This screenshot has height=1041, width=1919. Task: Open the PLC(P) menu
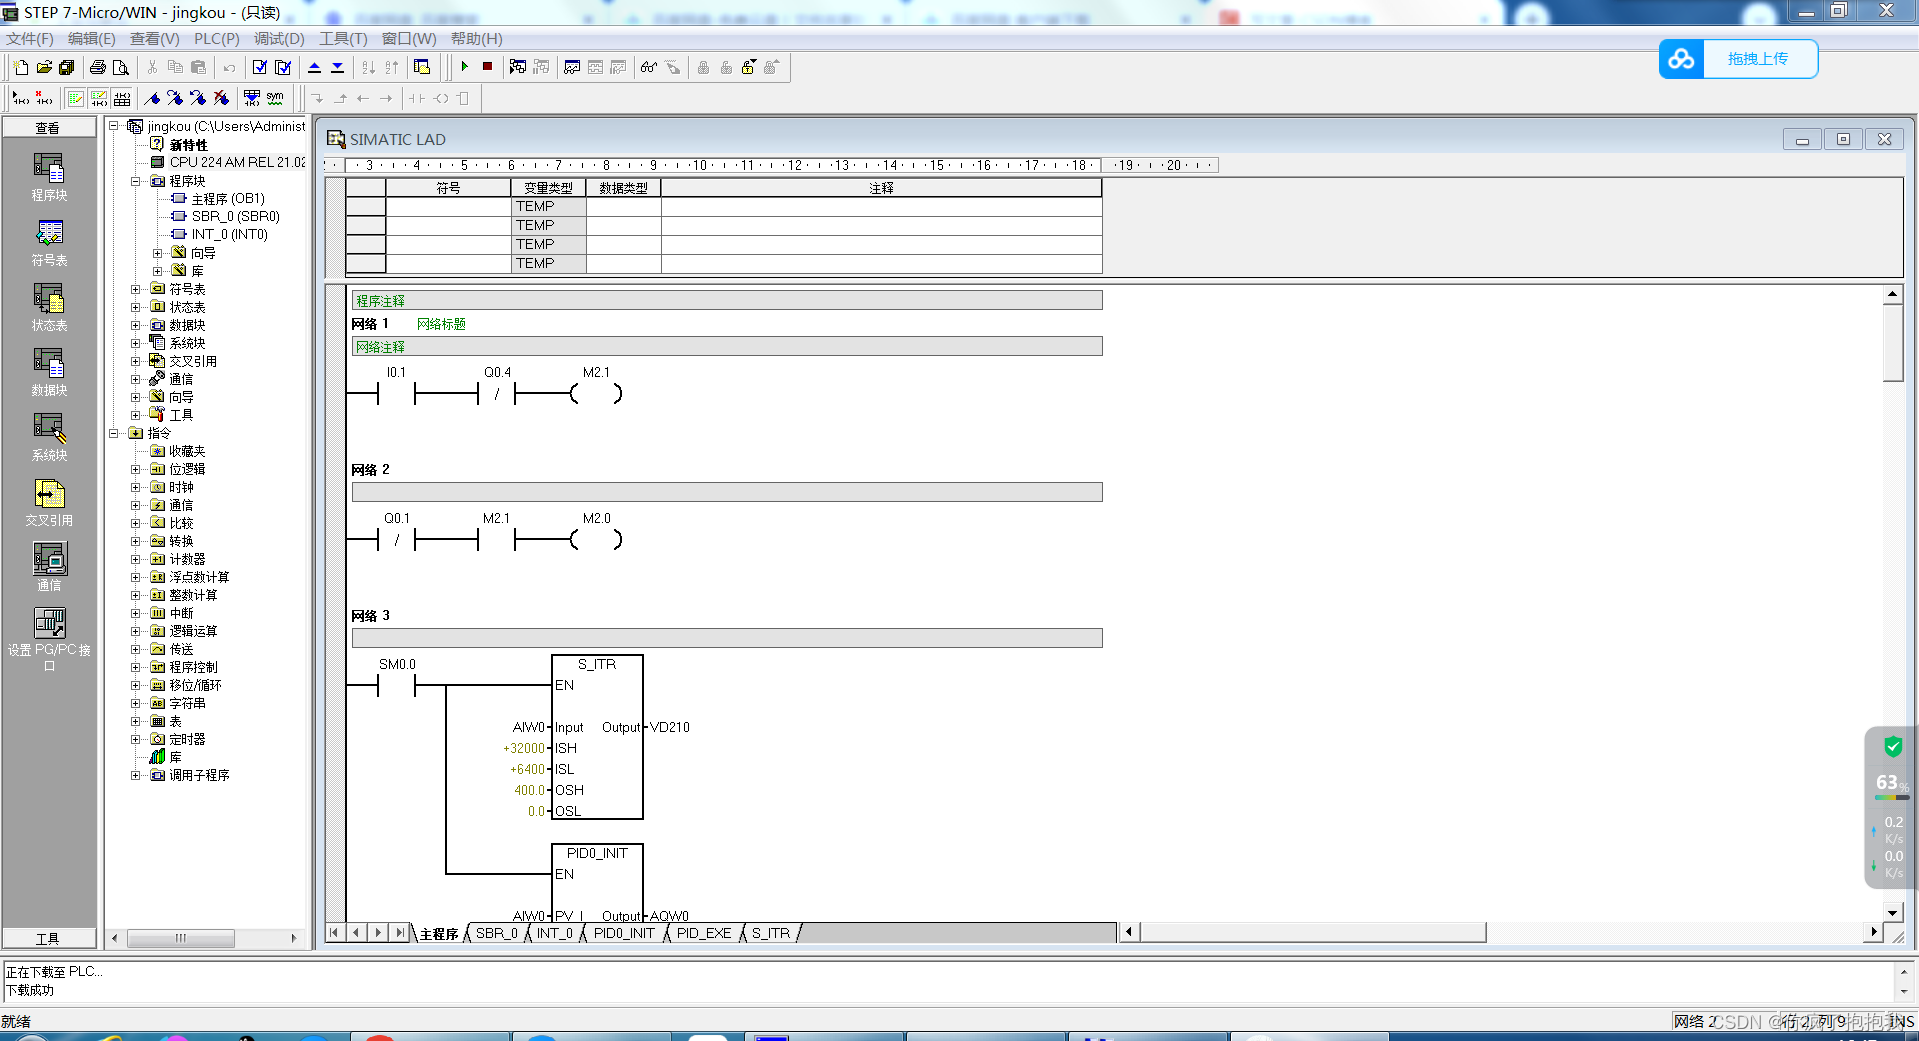tap(217, 38)
